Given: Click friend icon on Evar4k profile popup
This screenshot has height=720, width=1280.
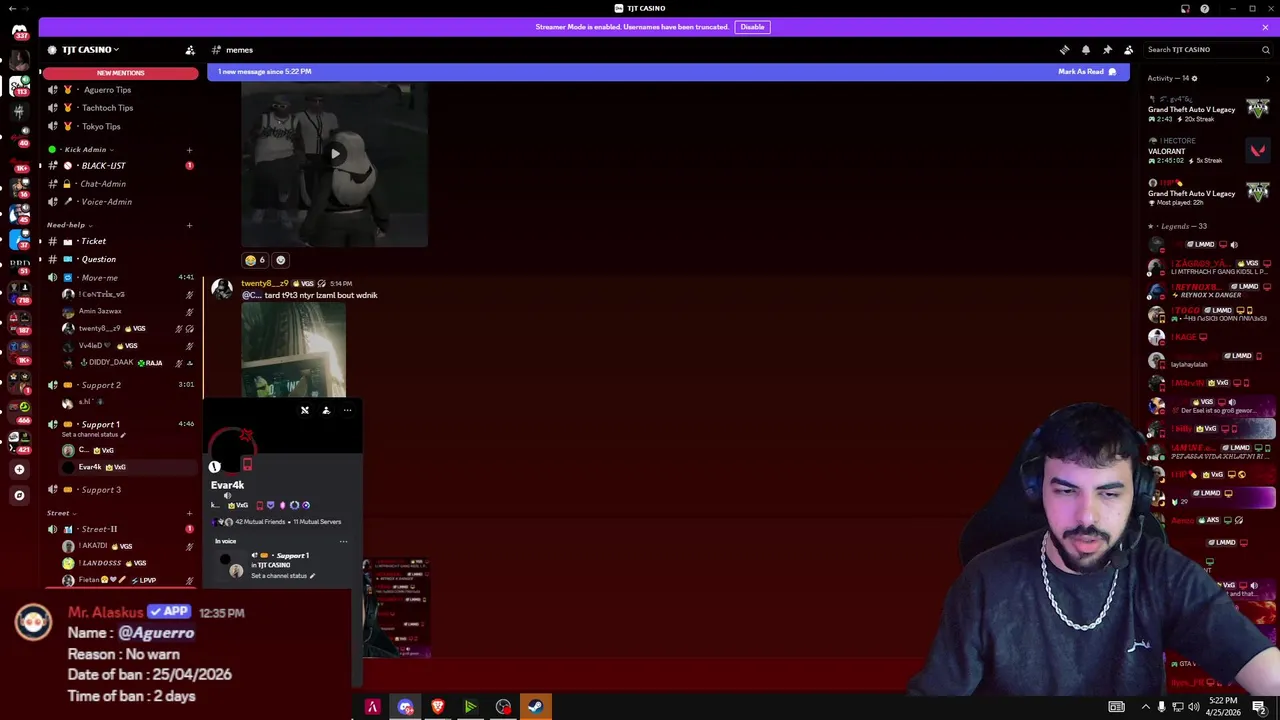Looking at the screenshot, I should point(326,410).
